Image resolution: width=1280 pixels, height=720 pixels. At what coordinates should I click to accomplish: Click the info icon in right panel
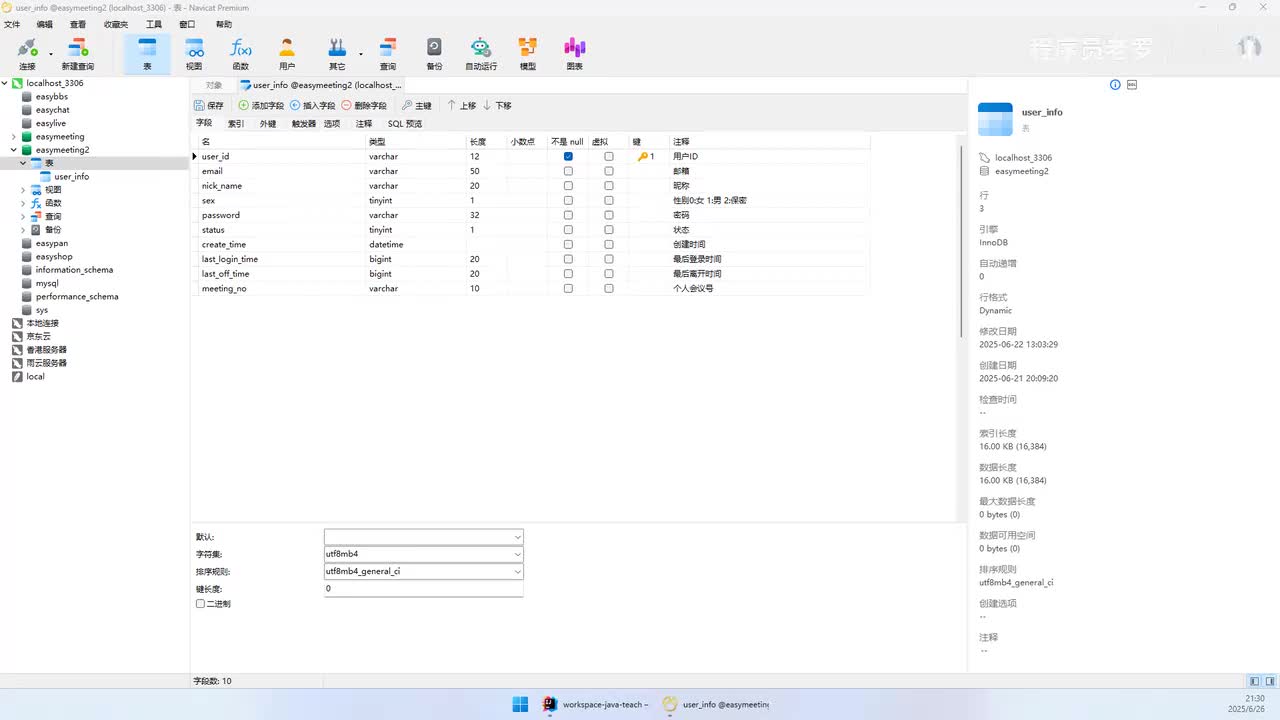click(1115, 85)
